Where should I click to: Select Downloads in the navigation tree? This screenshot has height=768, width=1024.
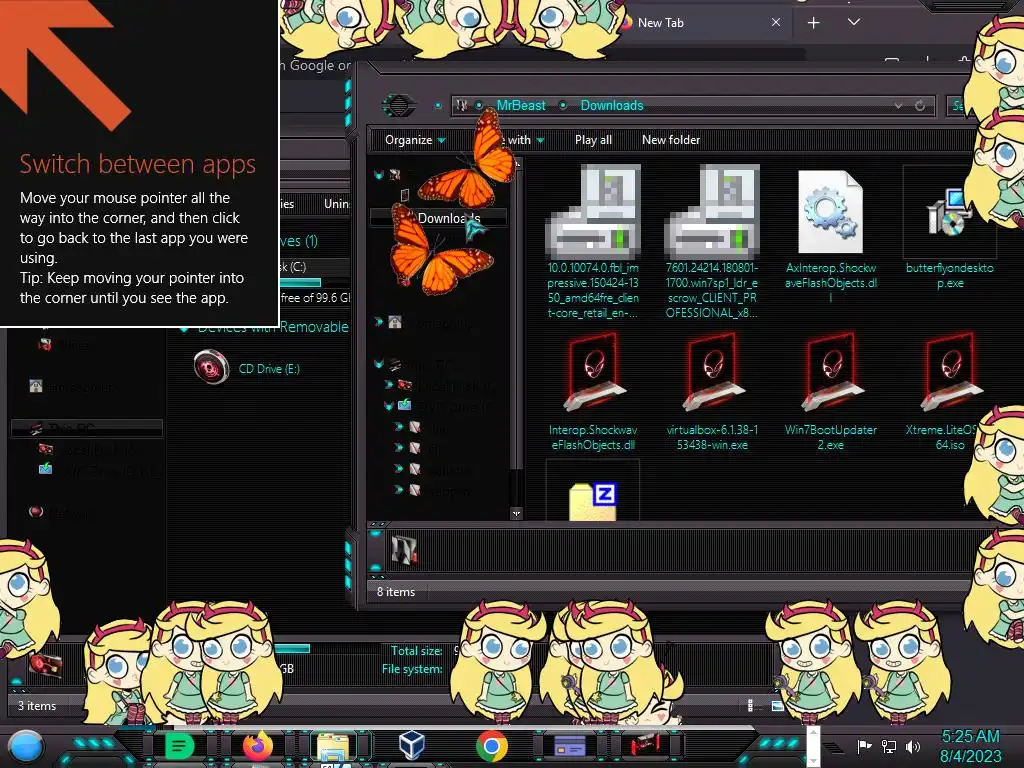coord(438,217)
